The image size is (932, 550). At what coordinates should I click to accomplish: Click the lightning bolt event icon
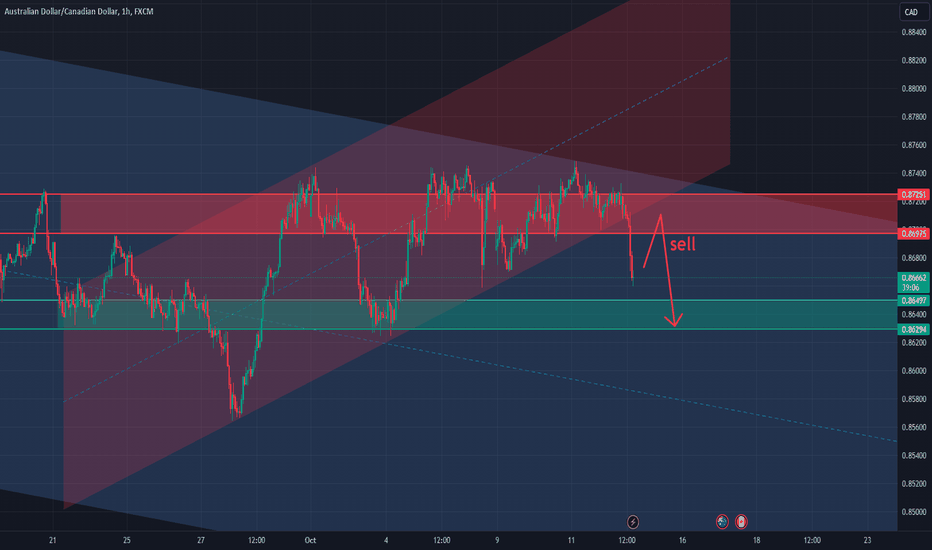[633, 522]
